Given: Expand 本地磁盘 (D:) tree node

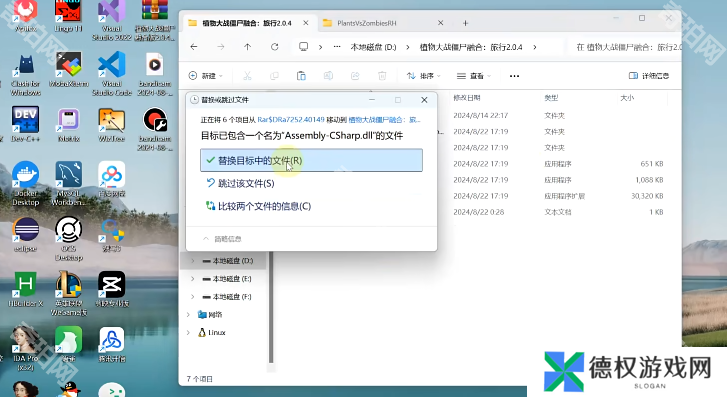Looking at the screenshot, I should (x=193, y=261).
